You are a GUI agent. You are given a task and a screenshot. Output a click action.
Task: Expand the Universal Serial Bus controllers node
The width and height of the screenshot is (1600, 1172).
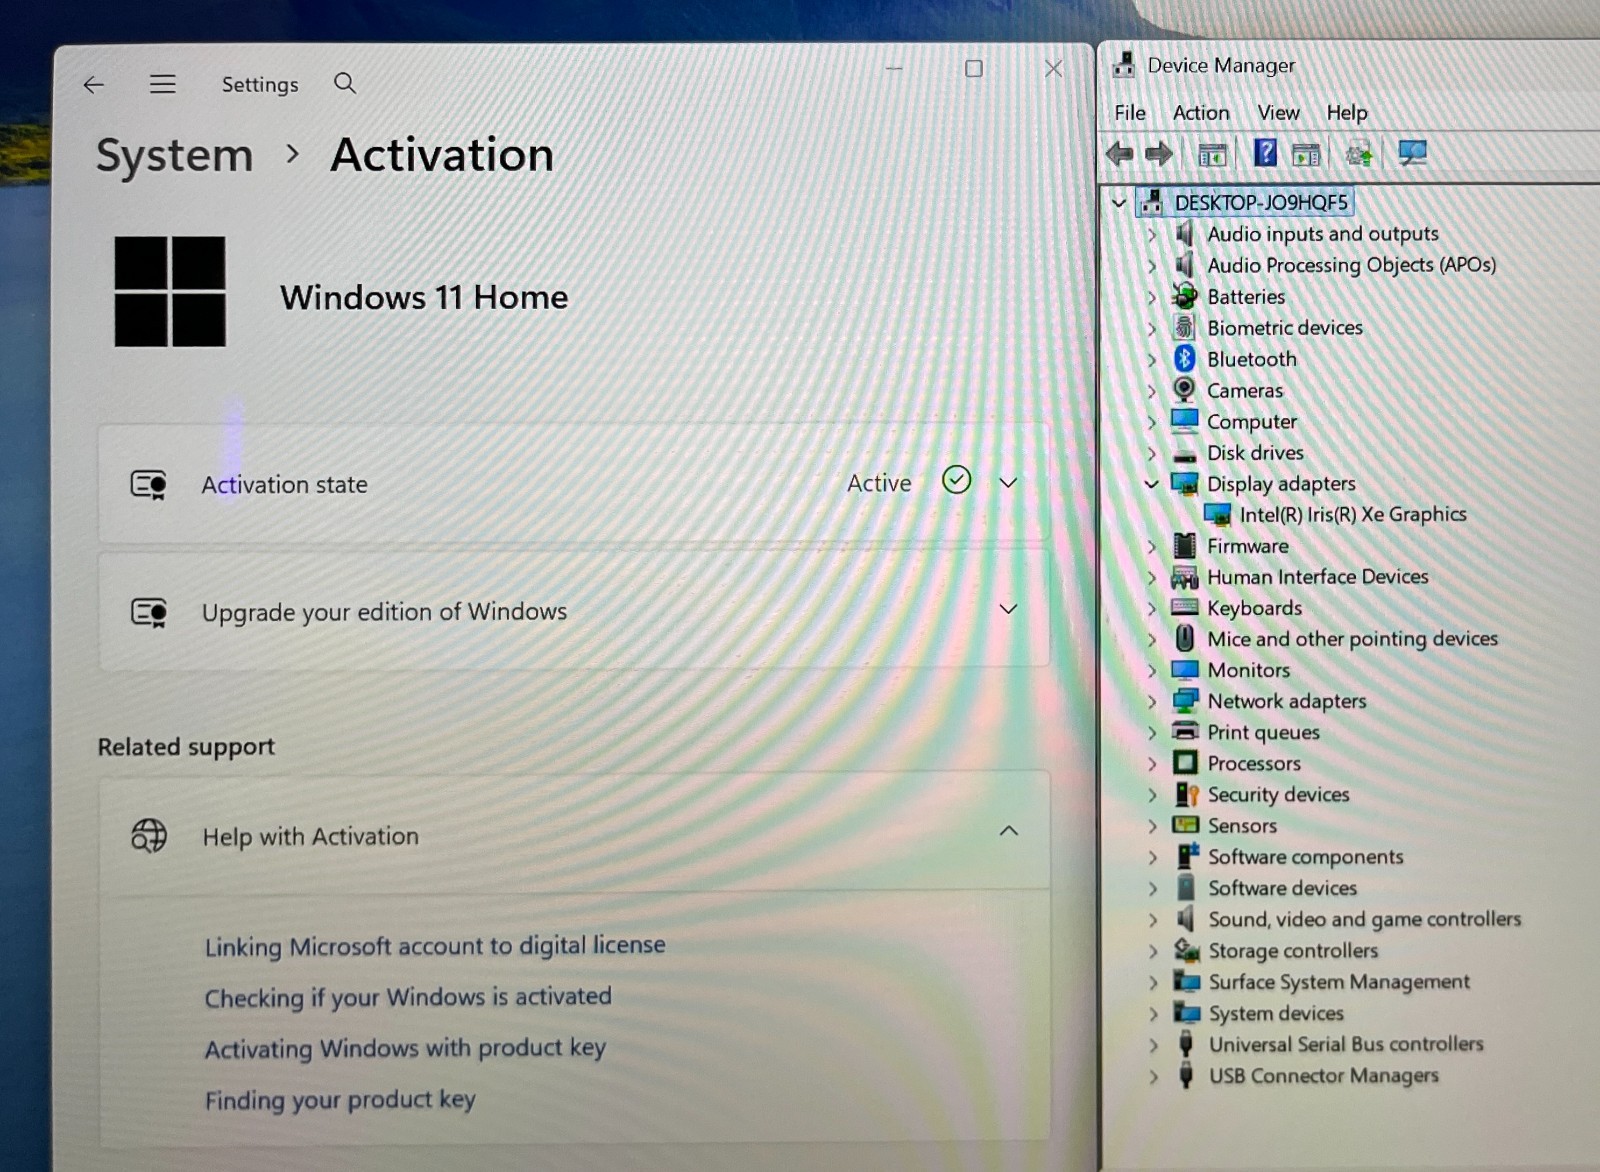coord(1154,1045)
